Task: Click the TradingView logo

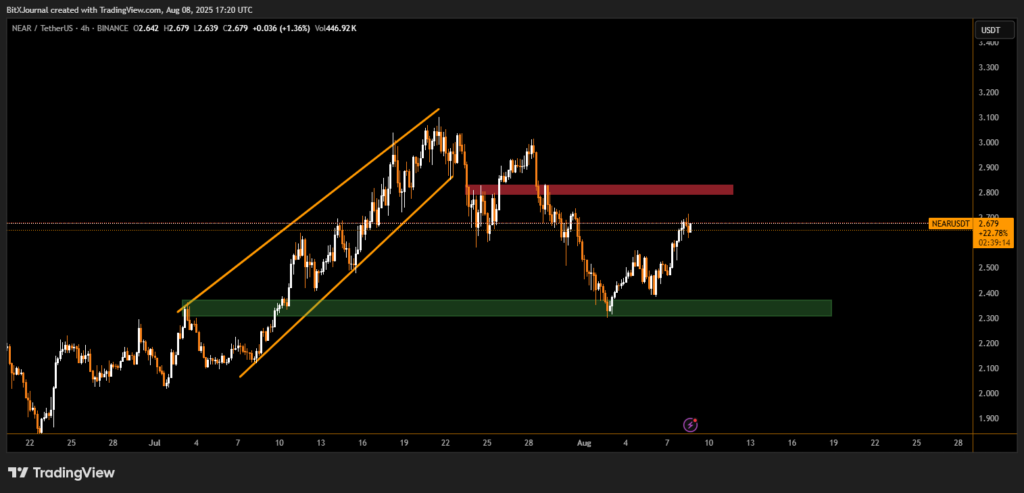Action: (62, 472)
